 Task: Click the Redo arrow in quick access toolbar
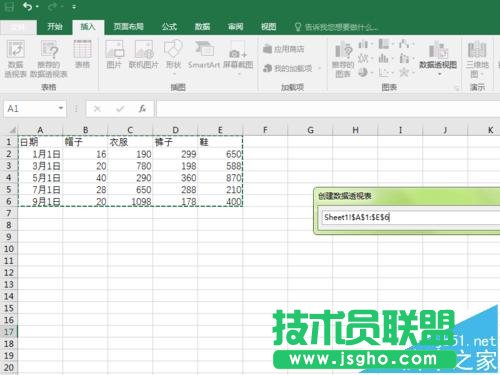tap(52, 7)
